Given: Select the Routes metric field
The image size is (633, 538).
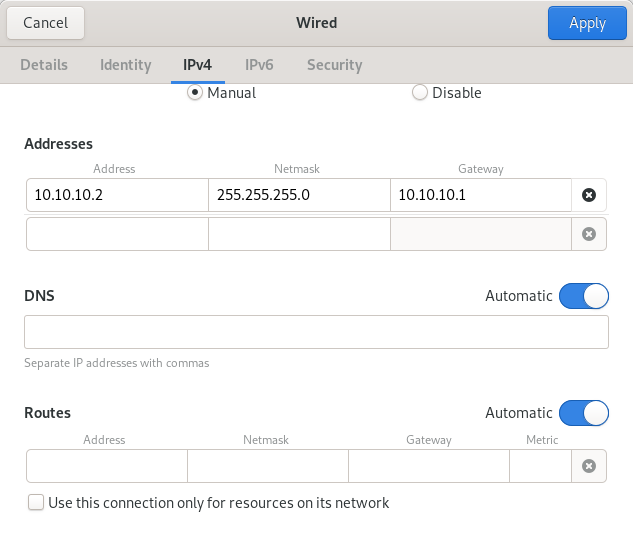Looking at the screenshot, I should pos(541,466).
